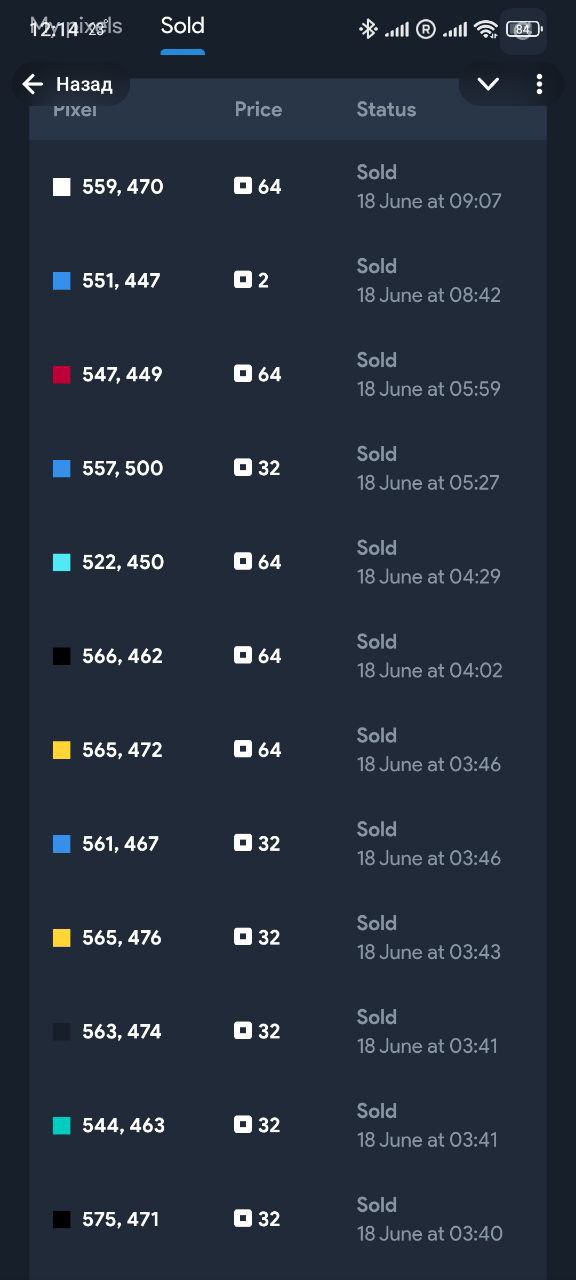Click the red swatch for pixel 547, 449

[x=62, y=375]
